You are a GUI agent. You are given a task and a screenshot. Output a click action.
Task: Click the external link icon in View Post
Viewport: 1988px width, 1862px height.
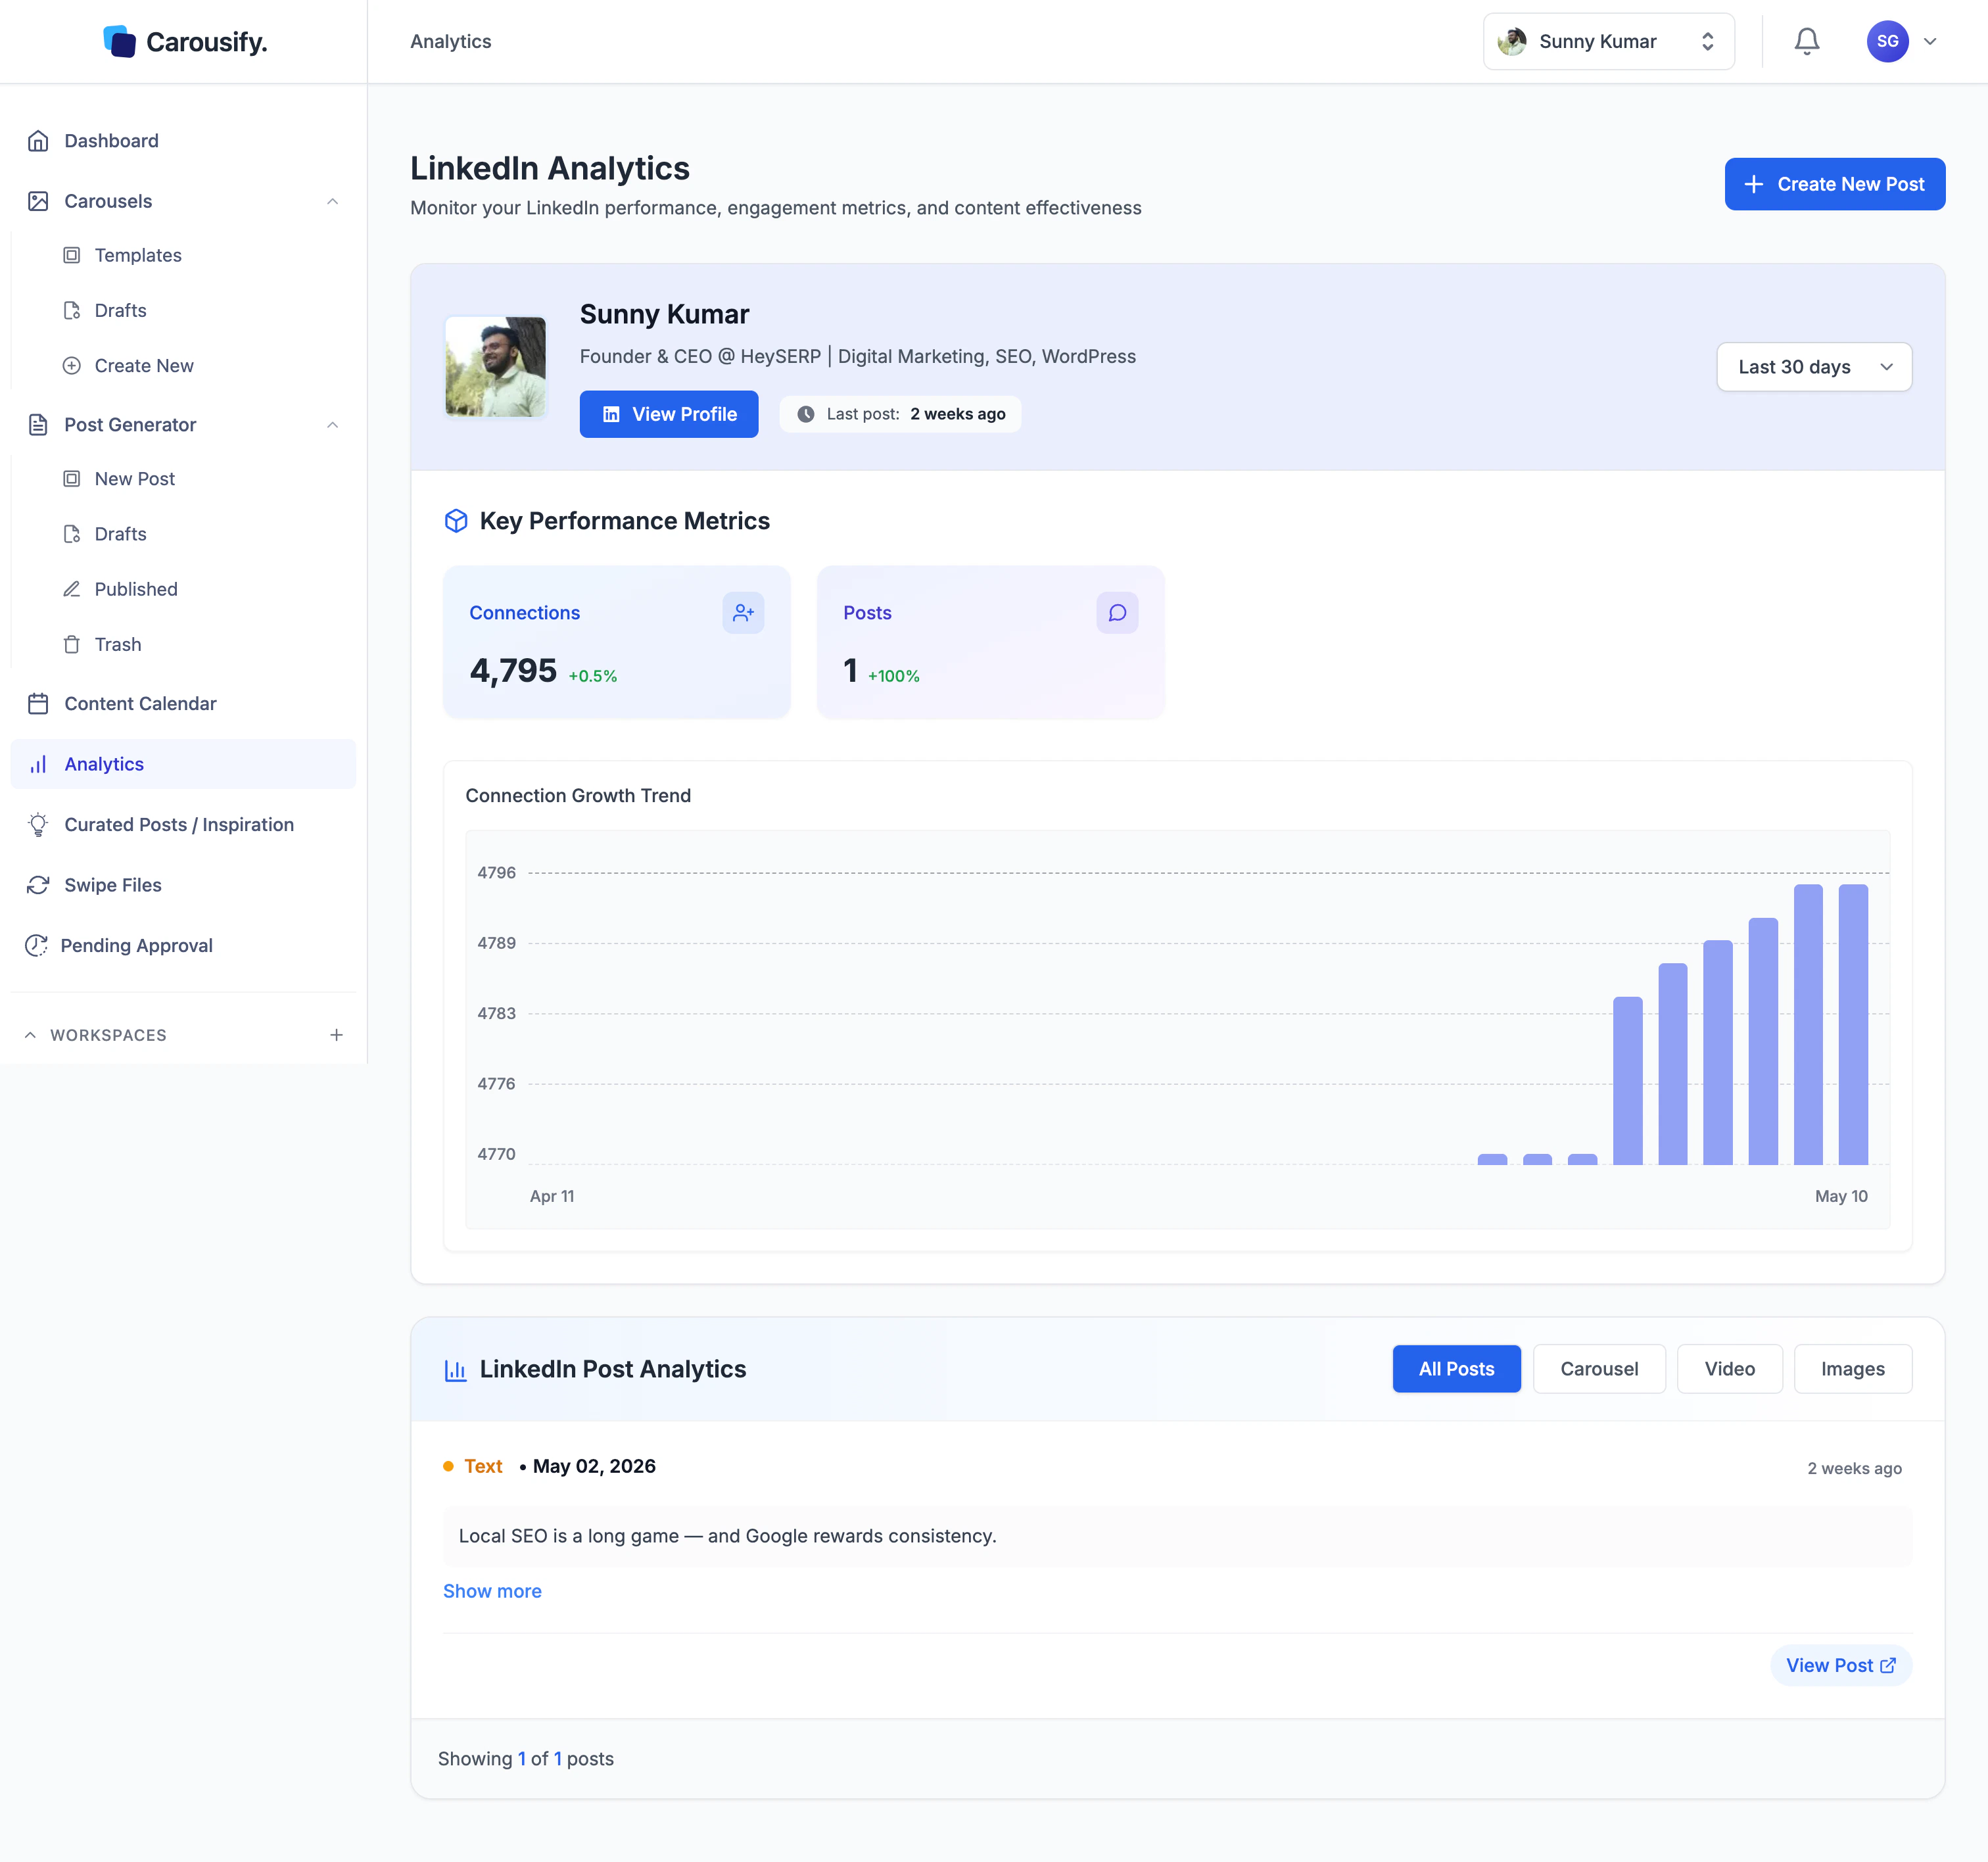1888,1666
